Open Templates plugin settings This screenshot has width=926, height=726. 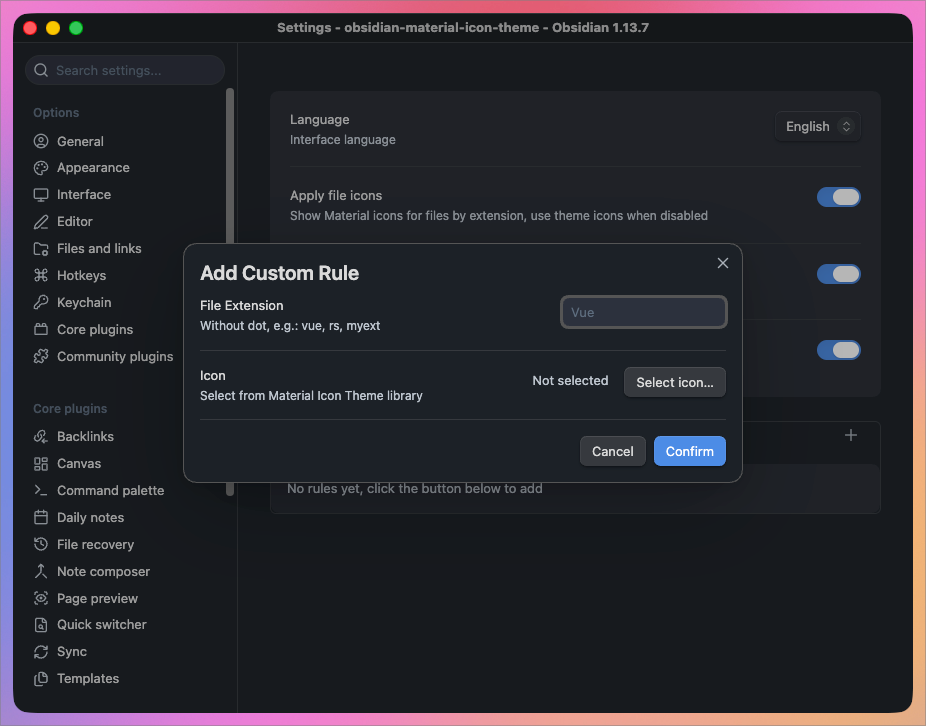[x=88, y=679]
